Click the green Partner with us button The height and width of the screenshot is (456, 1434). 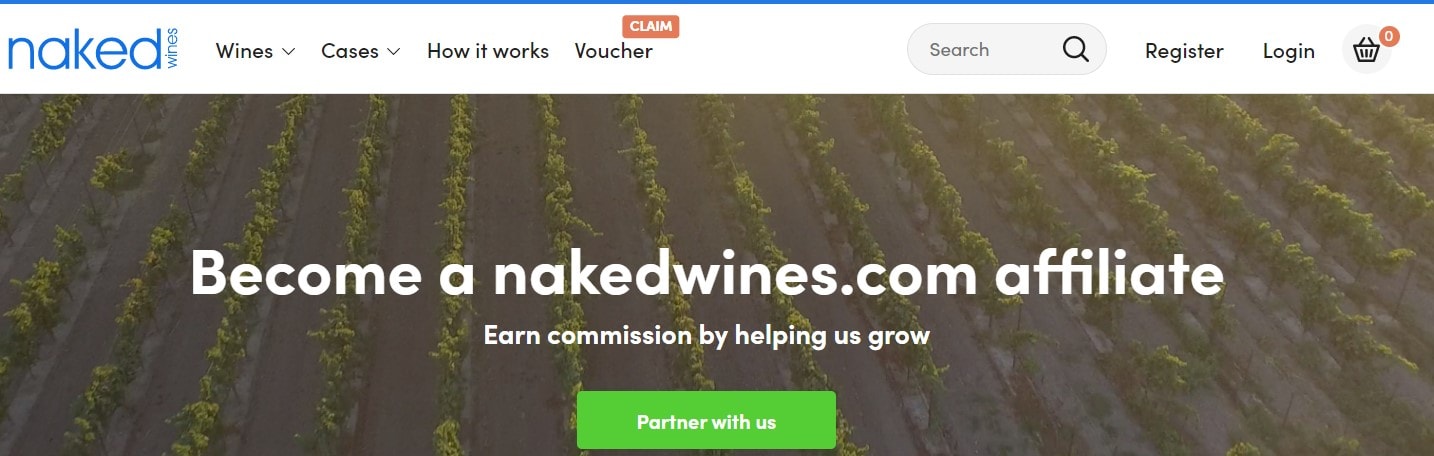point(706,420)
